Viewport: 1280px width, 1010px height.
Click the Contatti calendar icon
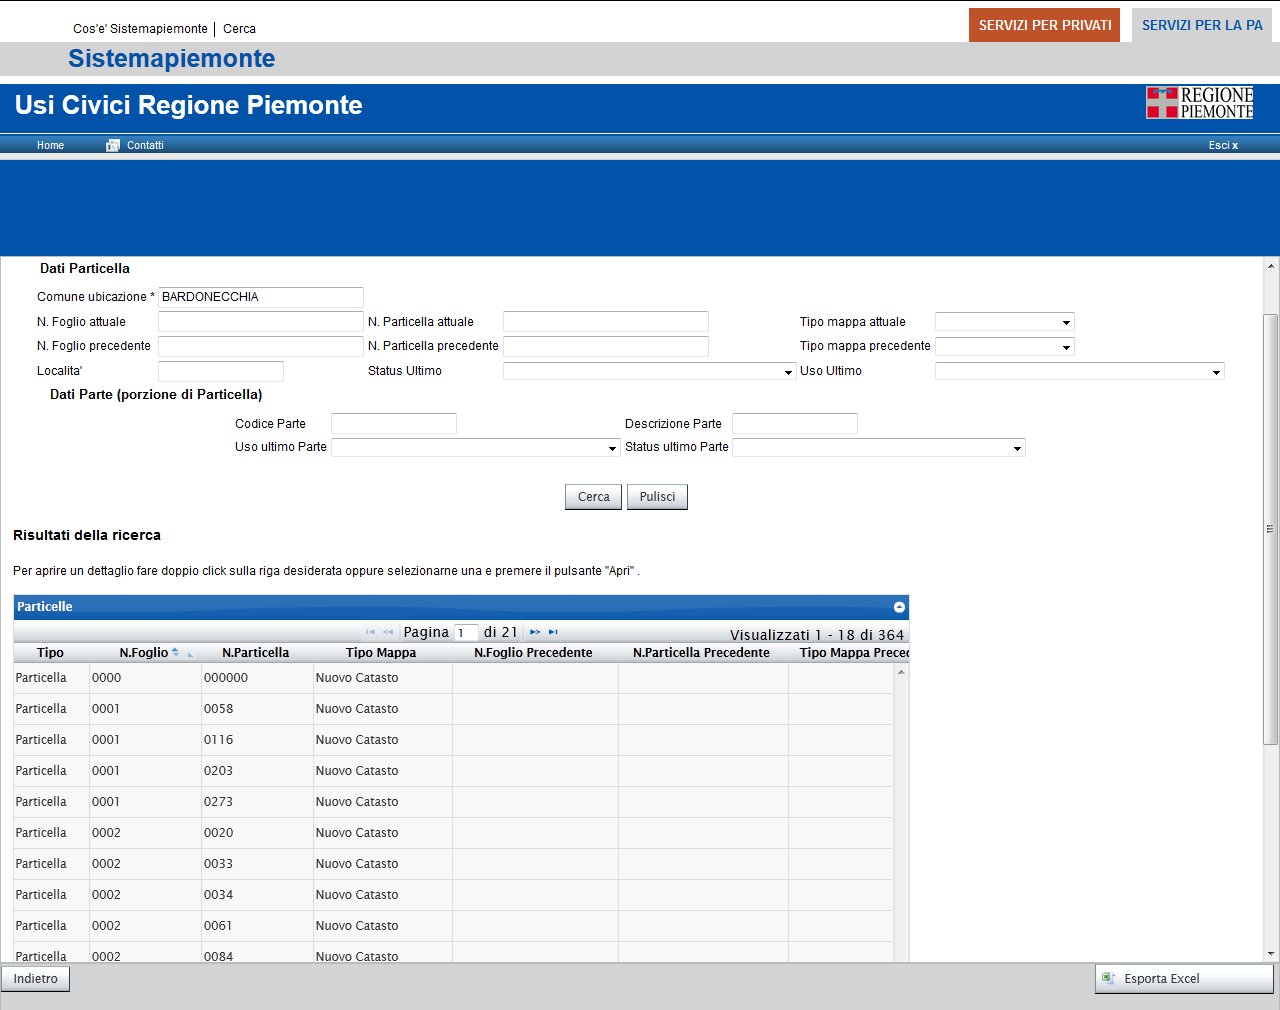(113, 145)
